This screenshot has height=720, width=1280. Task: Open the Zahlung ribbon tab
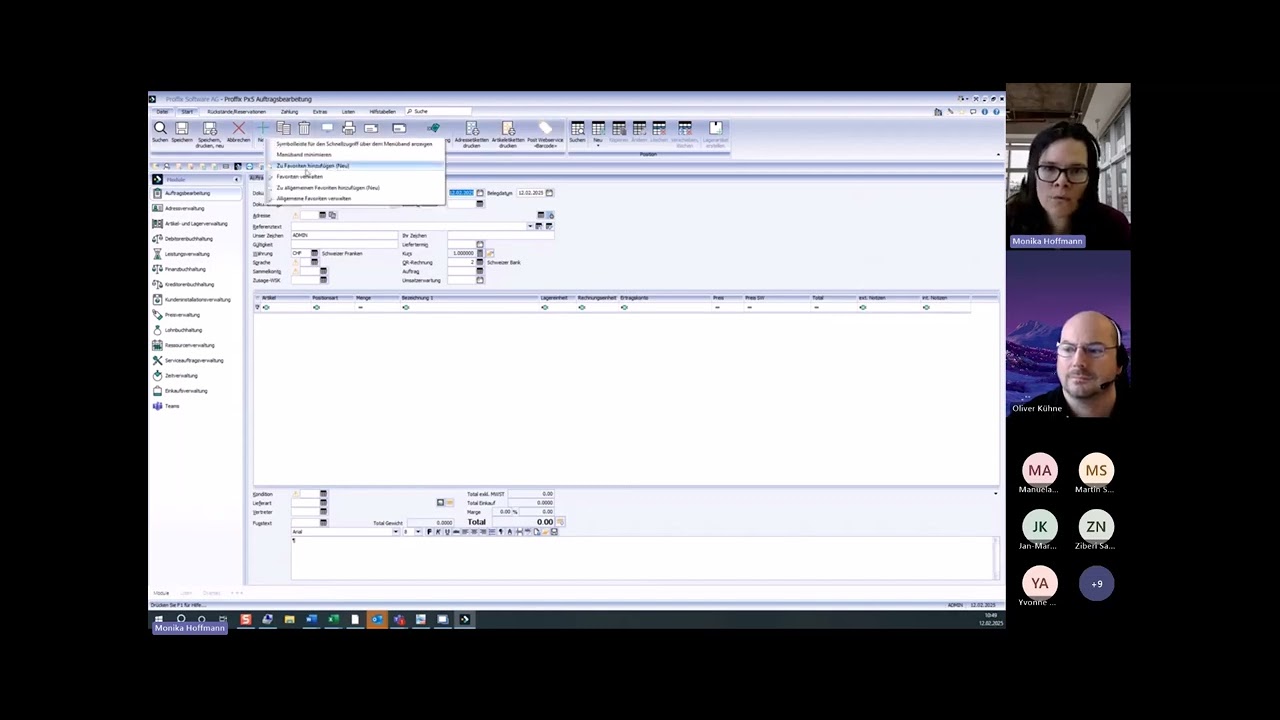tap(289, 111)
